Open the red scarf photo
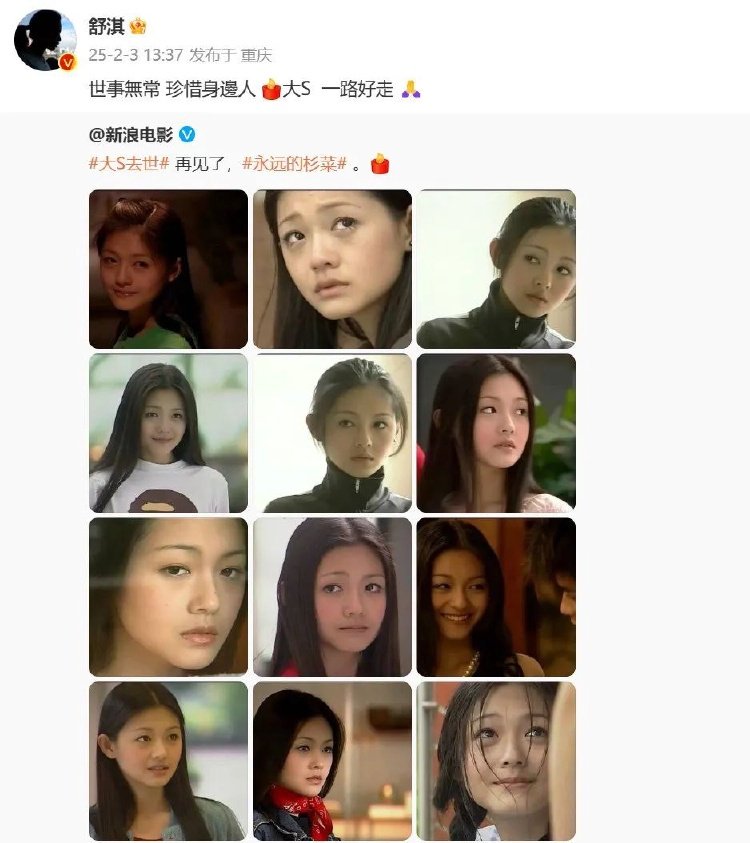The image size is (750, 843). pos(332,761)
